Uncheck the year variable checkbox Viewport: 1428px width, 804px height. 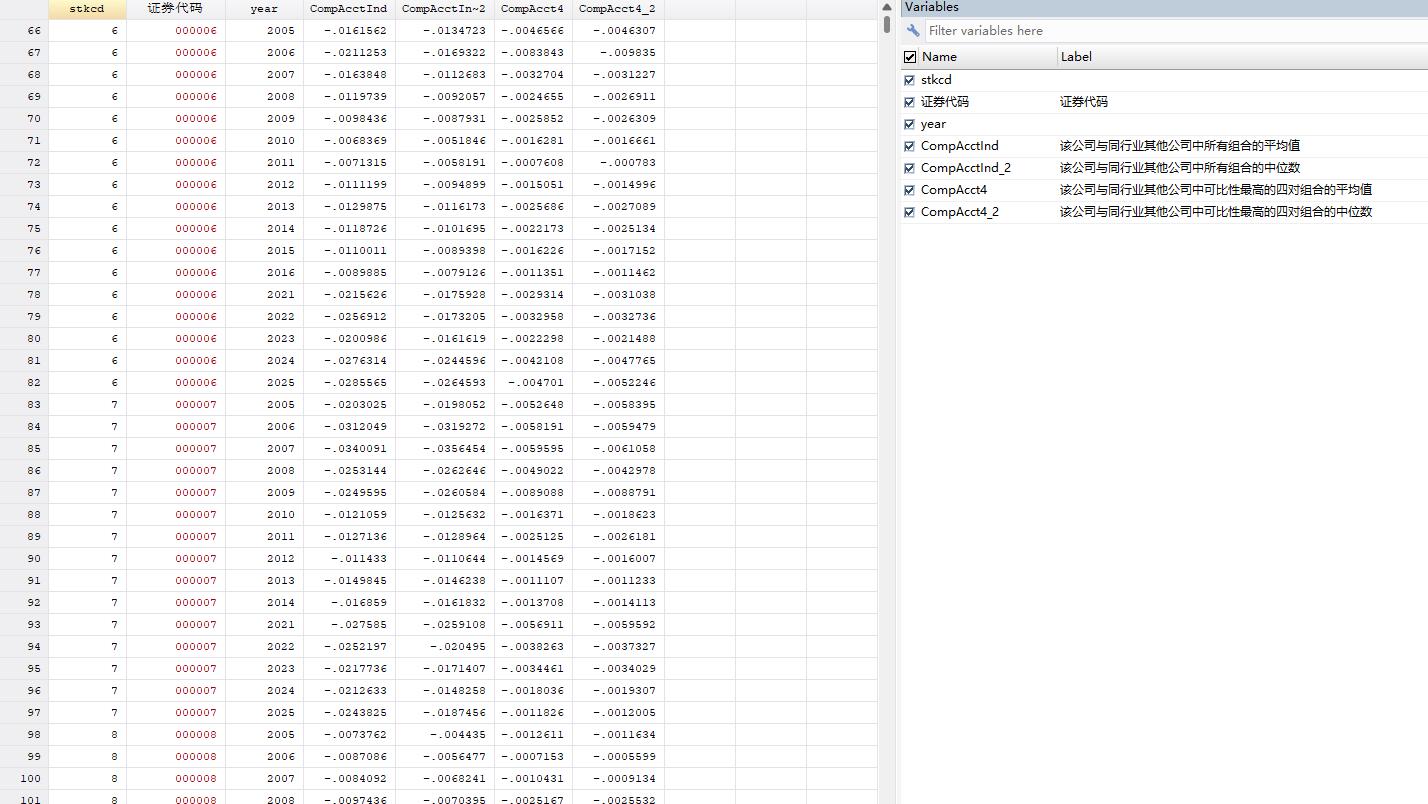[909, 124]
